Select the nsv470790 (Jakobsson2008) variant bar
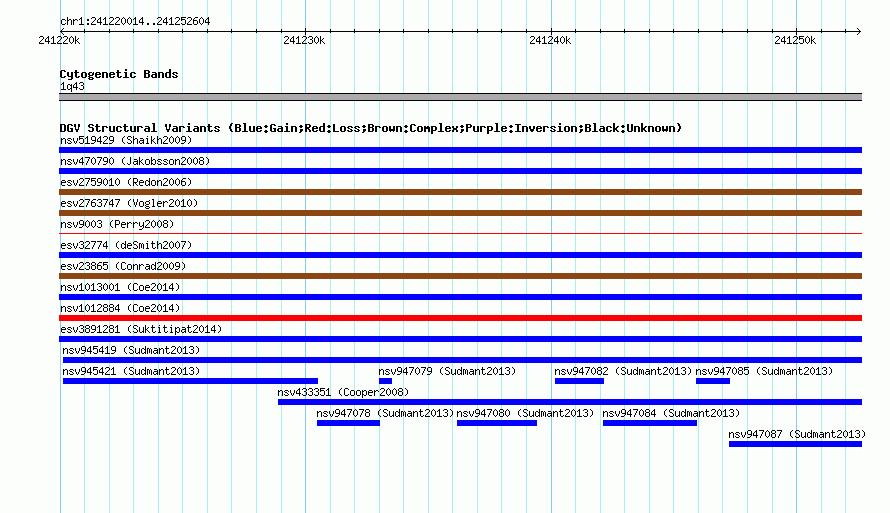This screenshot has width=890, height=513. pyautogui.click(x=460, y=171)
